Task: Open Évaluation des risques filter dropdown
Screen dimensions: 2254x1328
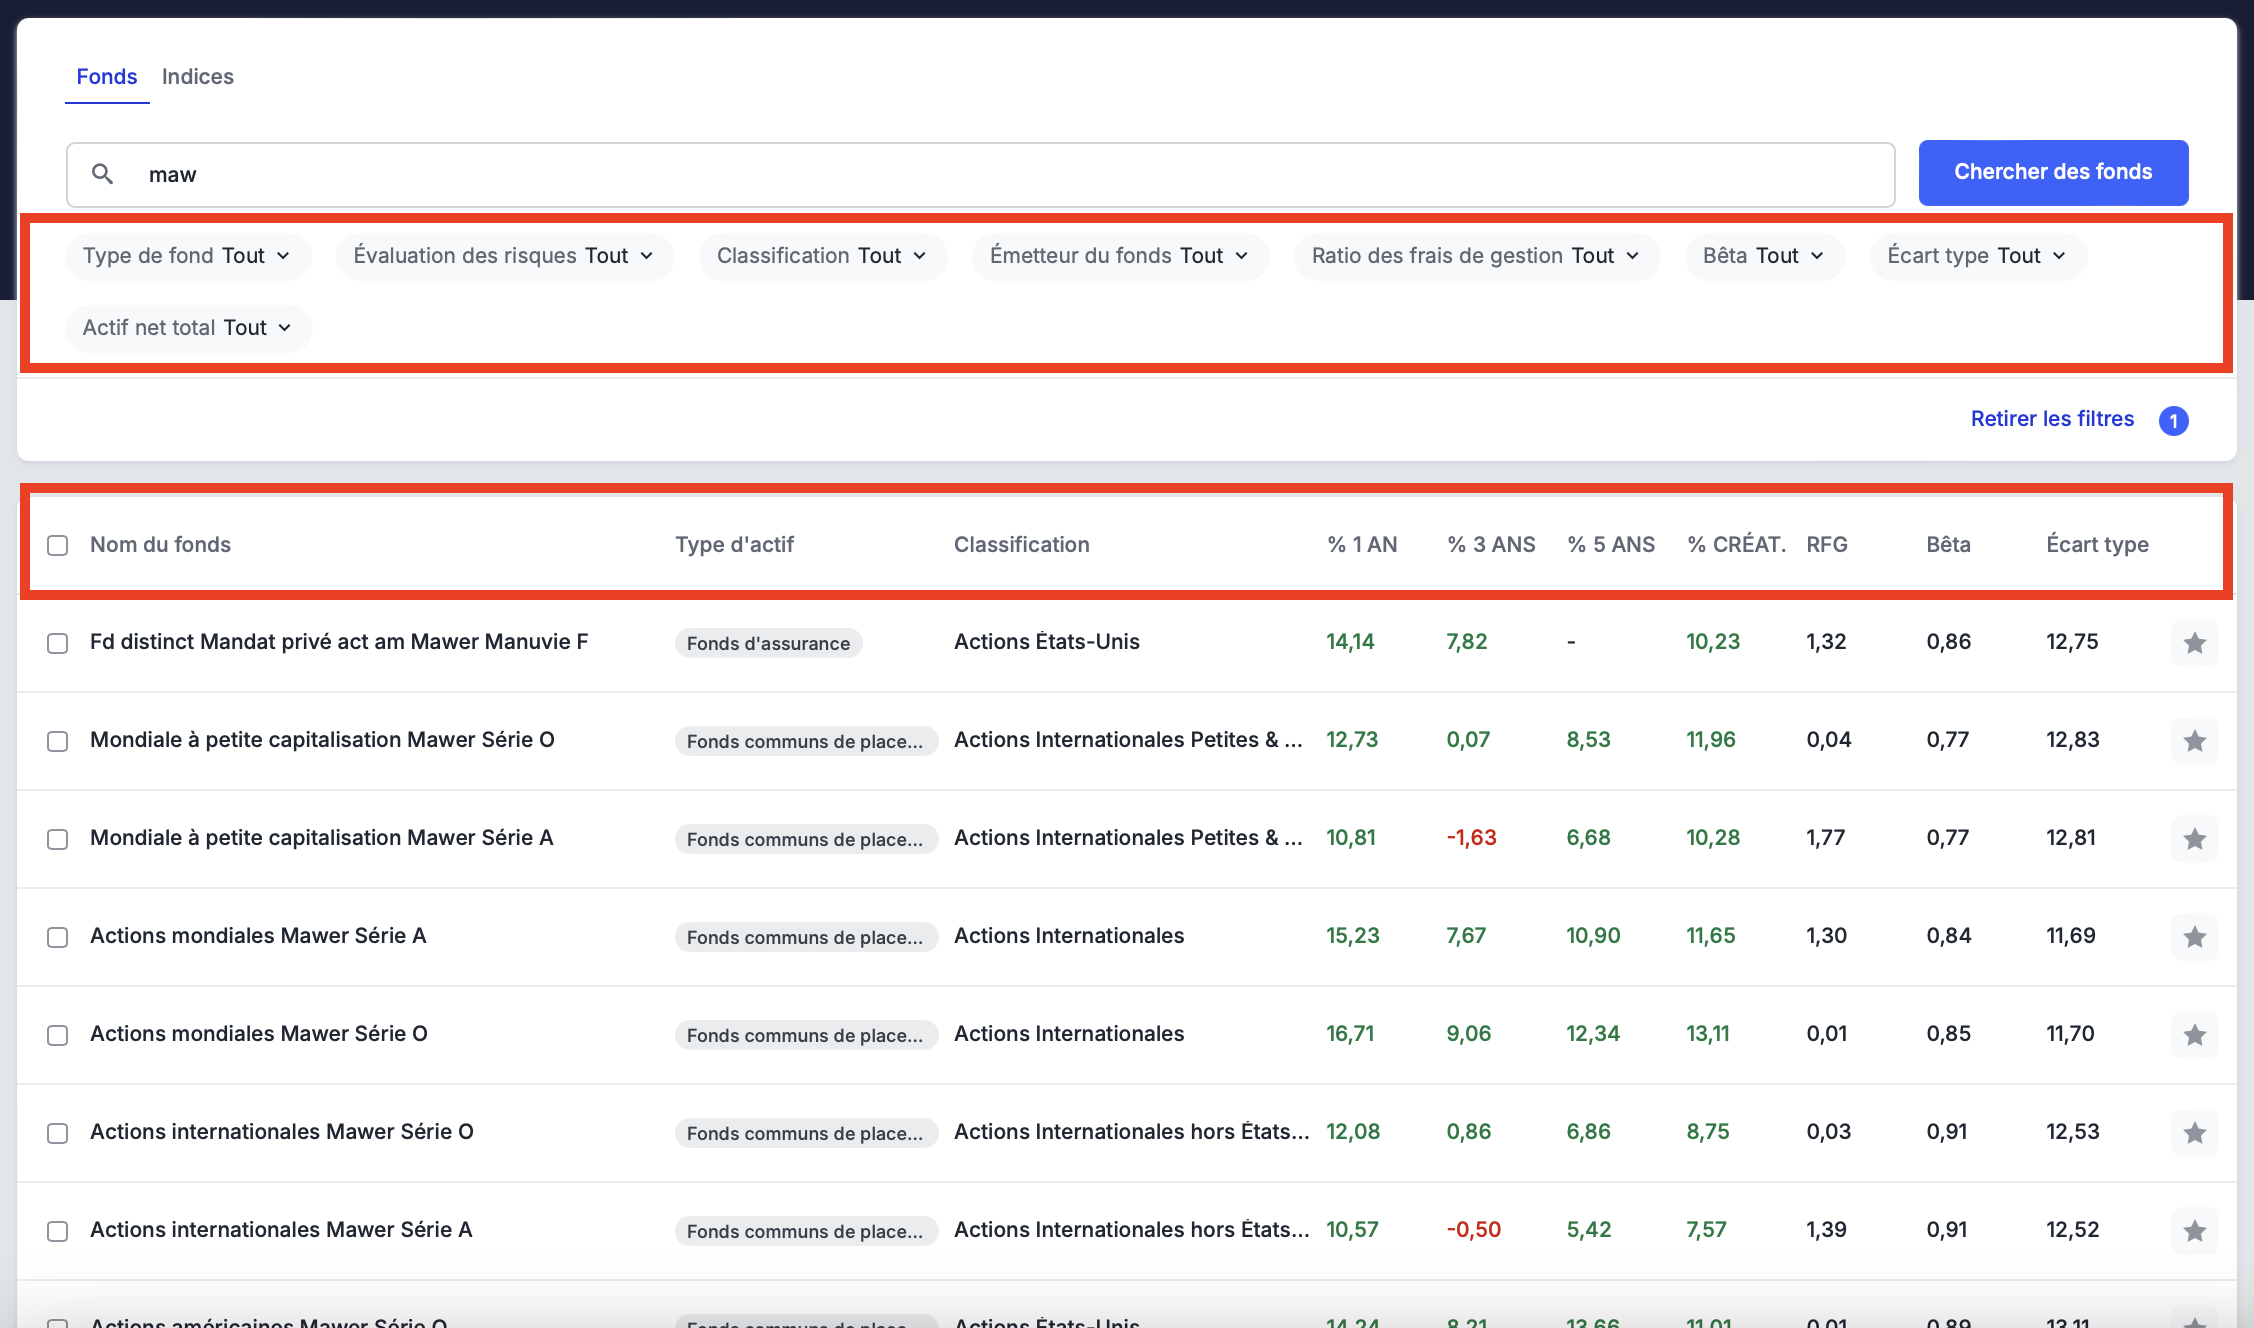Action: point(505,256)
